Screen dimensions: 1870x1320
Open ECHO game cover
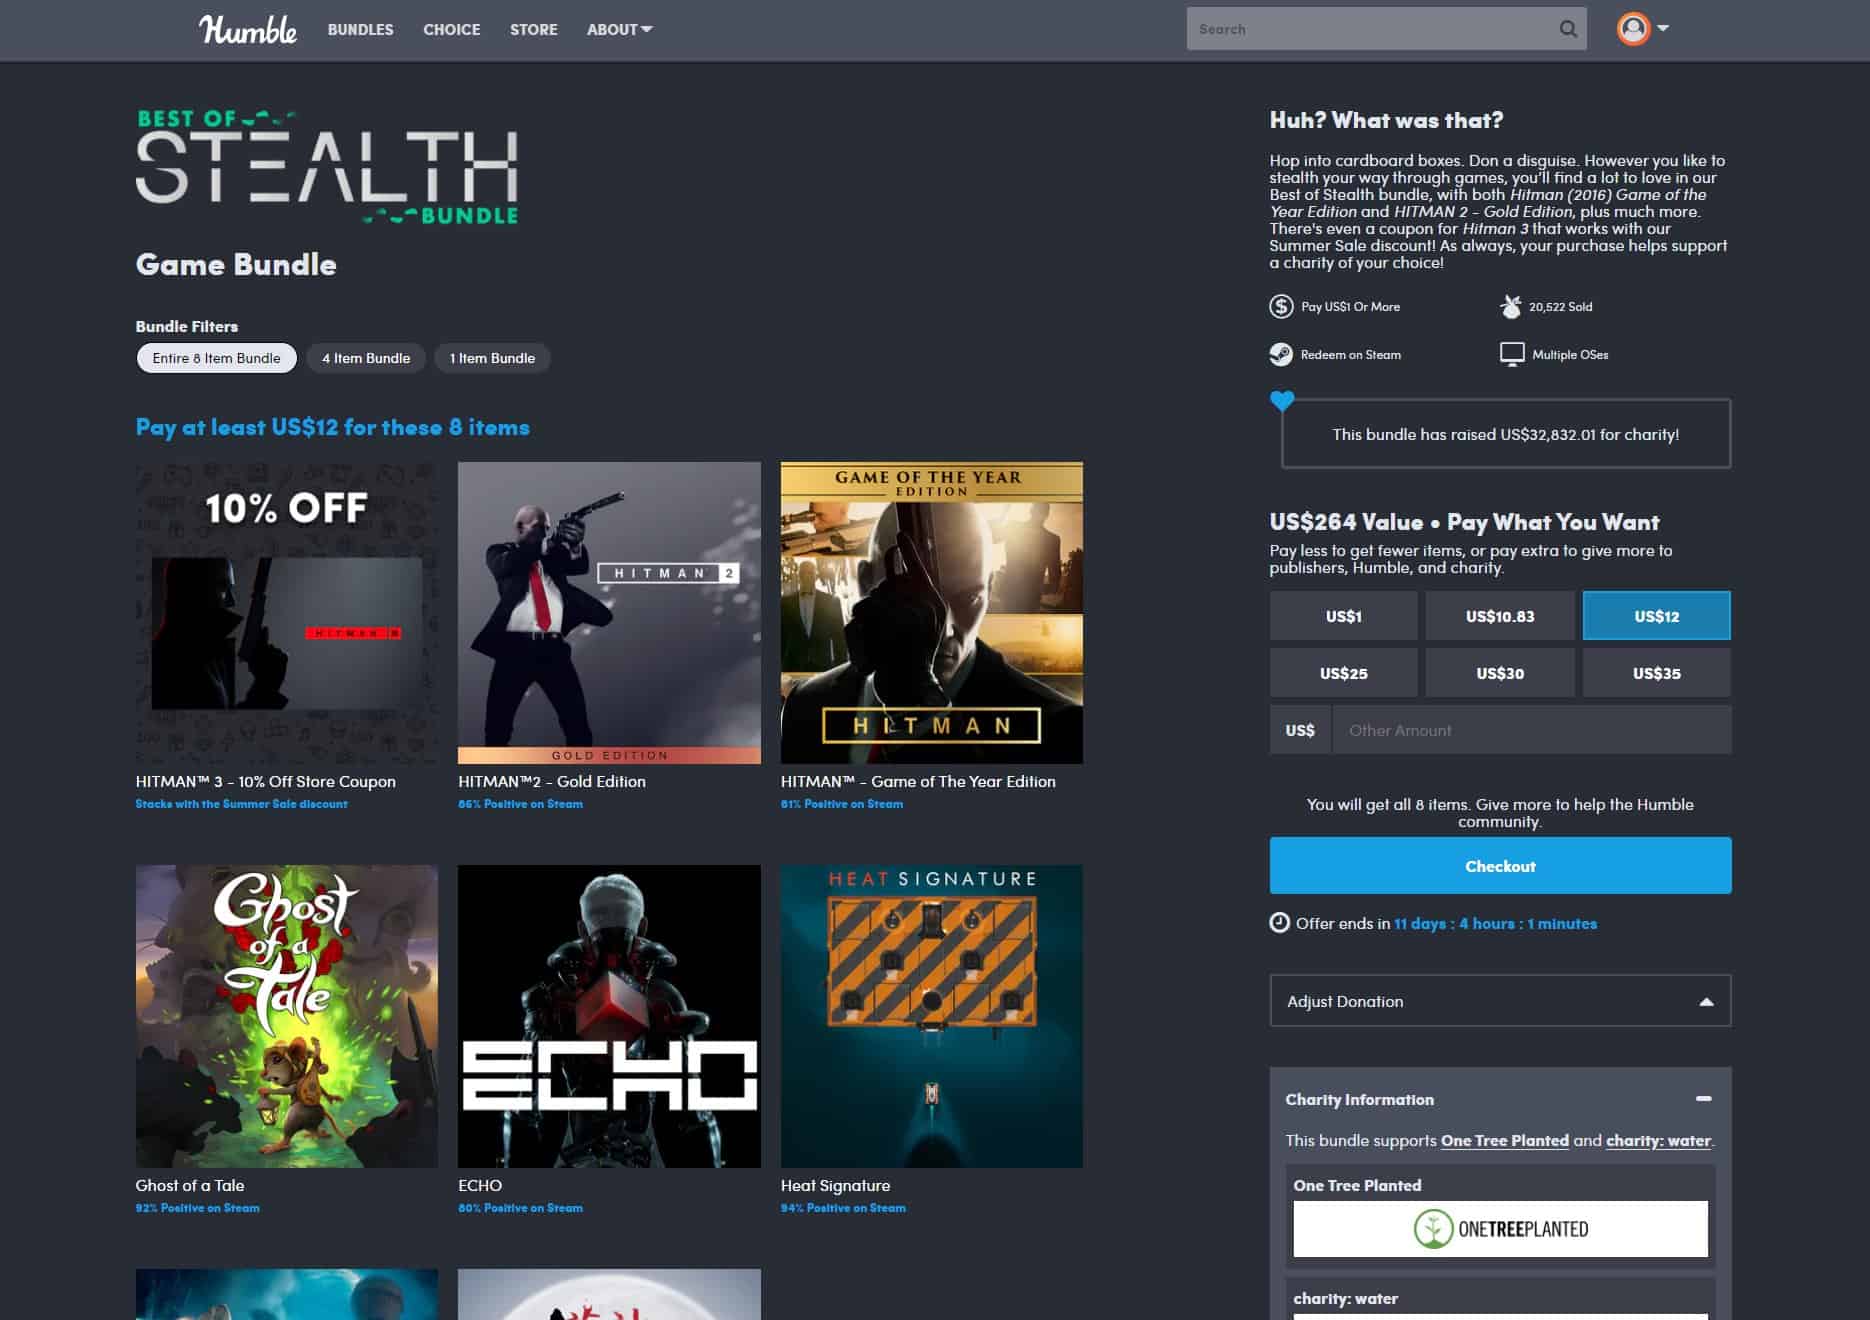(x=609, y=1016)
